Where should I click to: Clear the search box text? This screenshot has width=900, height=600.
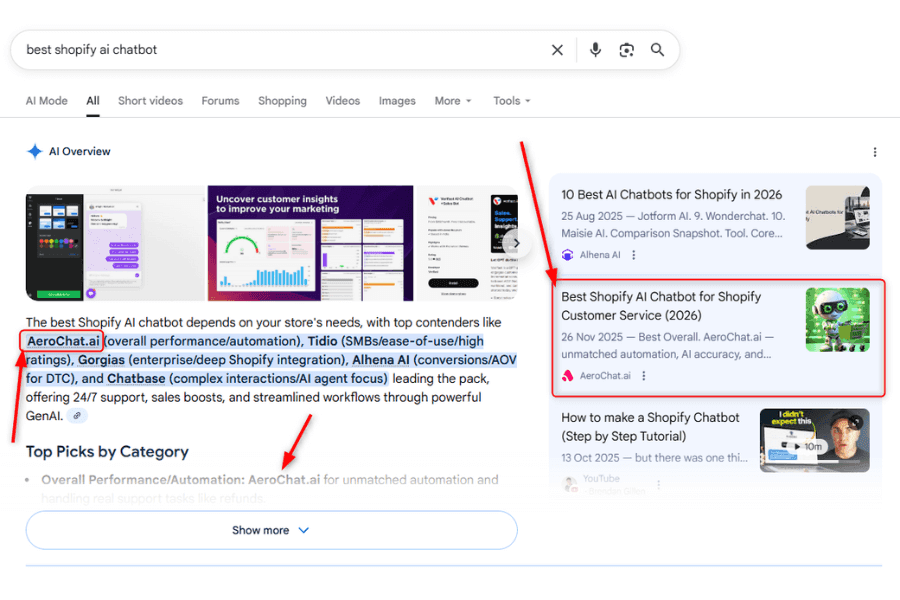tap(557, 50)
